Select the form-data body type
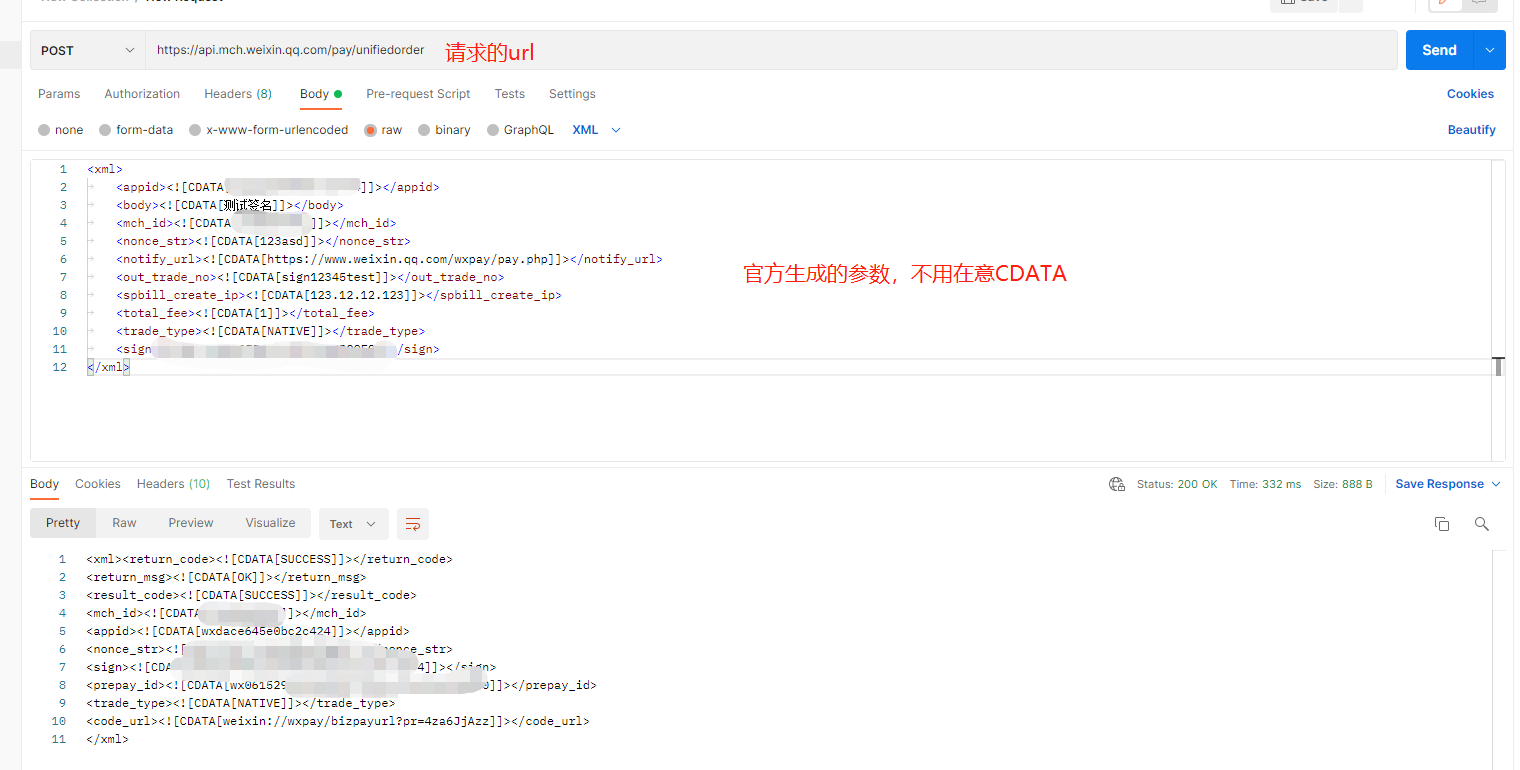1520x770 pixels. [136, 130]
